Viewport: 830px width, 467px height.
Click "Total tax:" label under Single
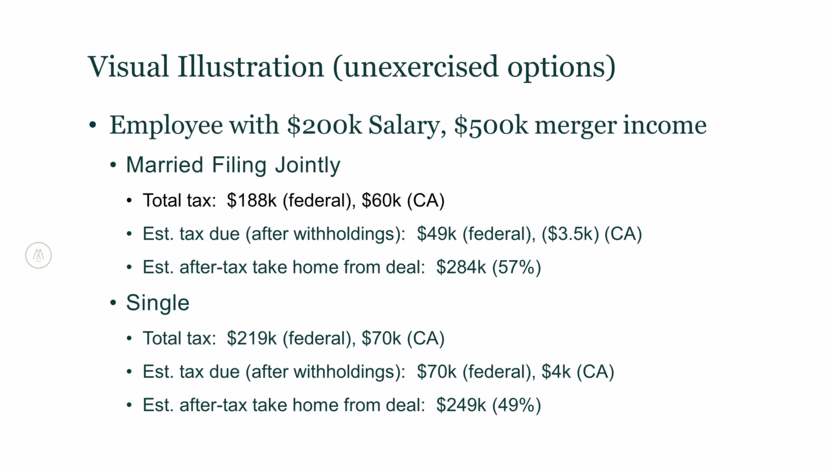coord(178,338)
